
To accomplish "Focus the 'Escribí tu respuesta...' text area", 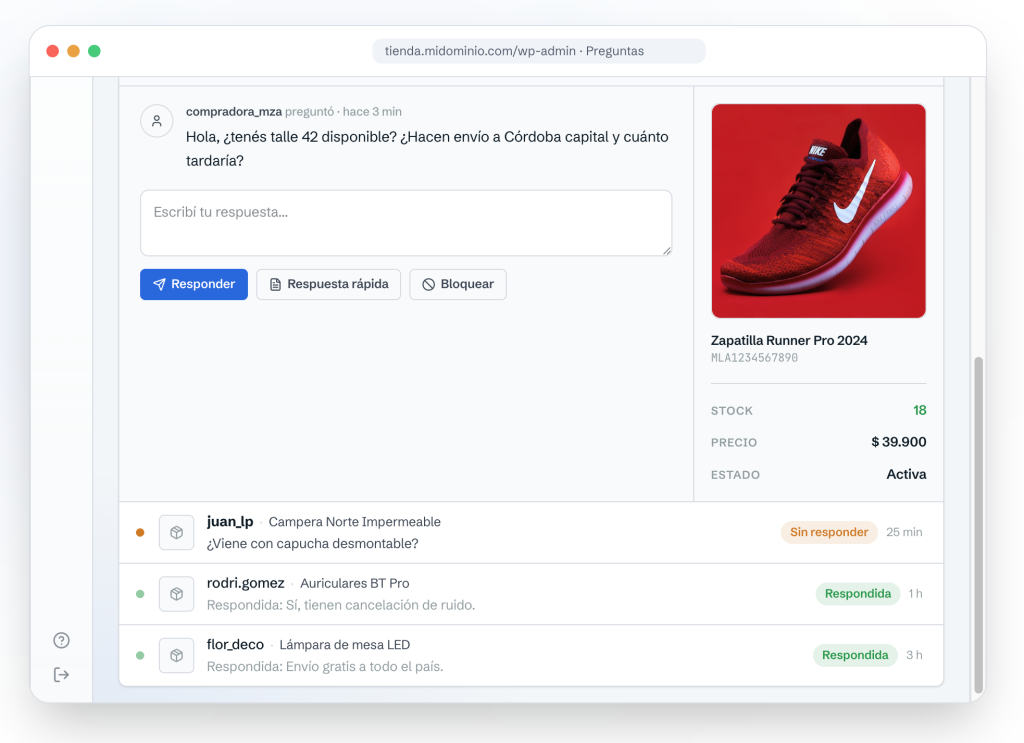I will pos(406,223).
